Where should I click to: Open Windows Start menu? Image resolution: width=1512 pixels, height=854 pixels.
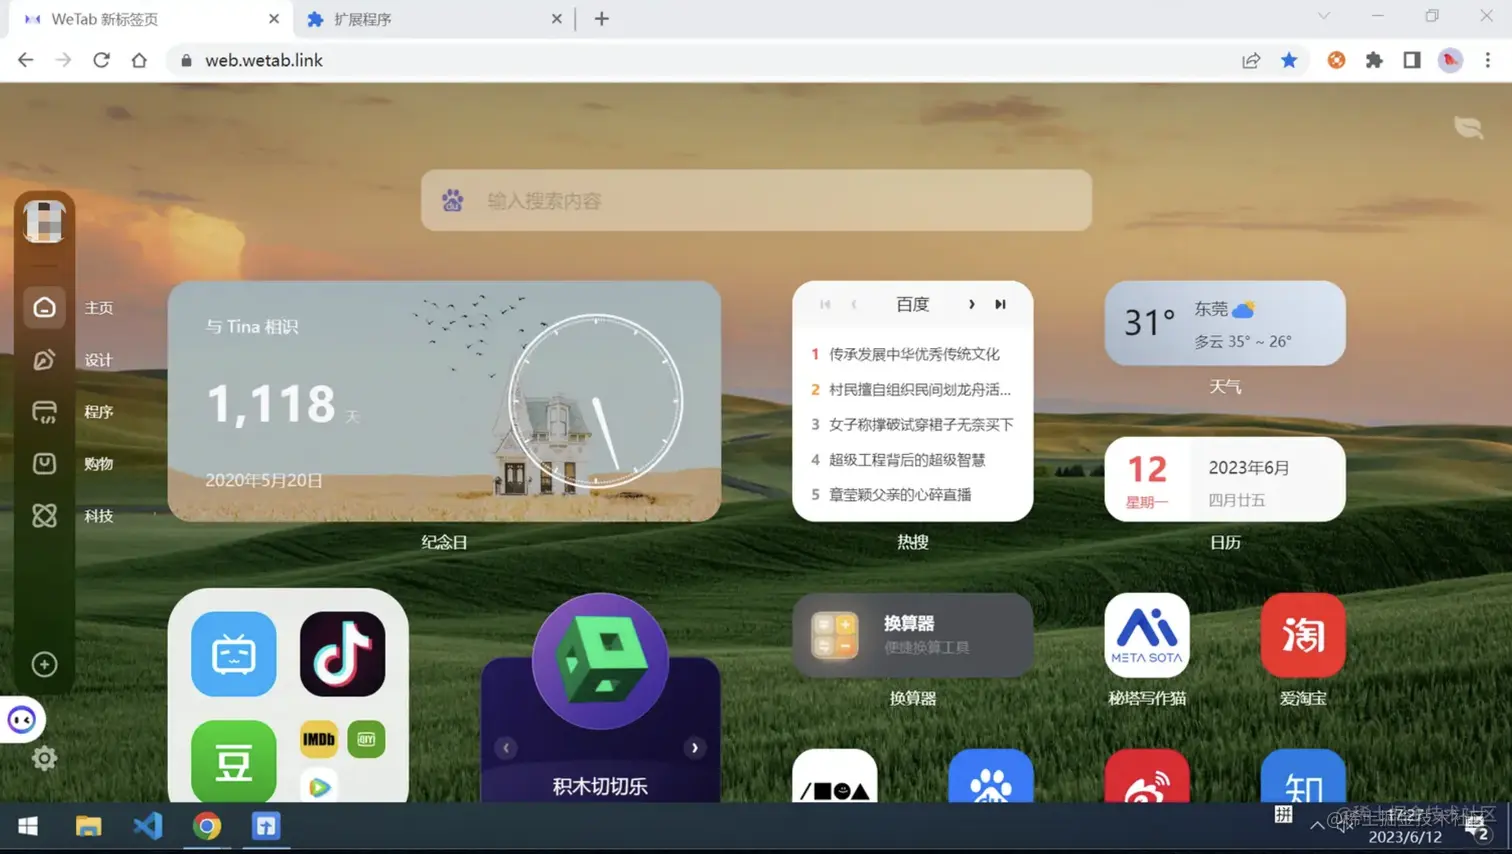point(28,826)
